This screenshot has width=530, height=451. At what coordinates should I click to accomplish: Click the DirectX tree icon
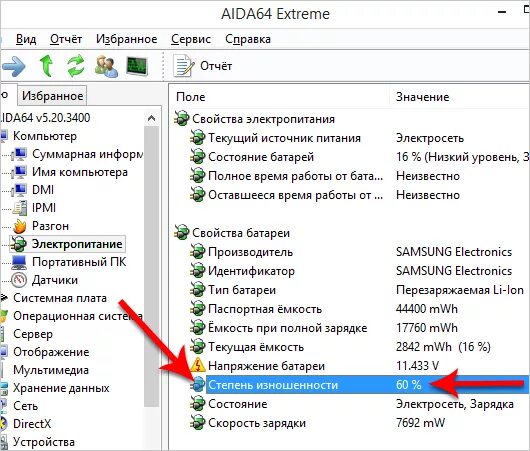click(x=3, y=424)
